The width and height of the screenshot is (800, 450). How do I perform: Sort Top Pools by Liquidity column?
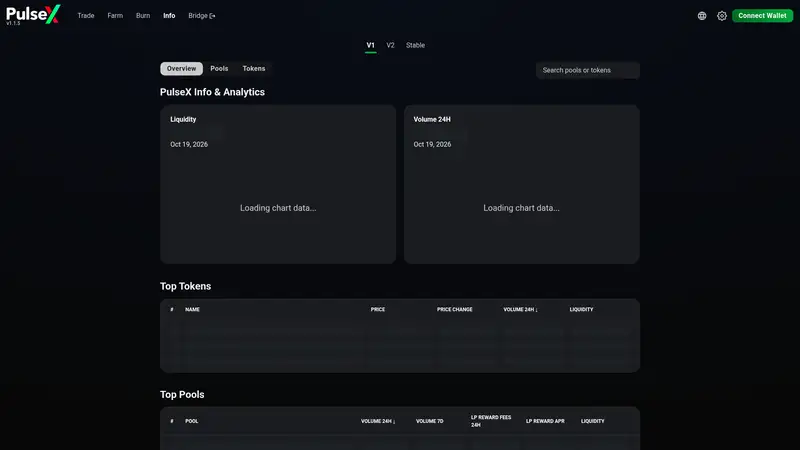(592, 421)
